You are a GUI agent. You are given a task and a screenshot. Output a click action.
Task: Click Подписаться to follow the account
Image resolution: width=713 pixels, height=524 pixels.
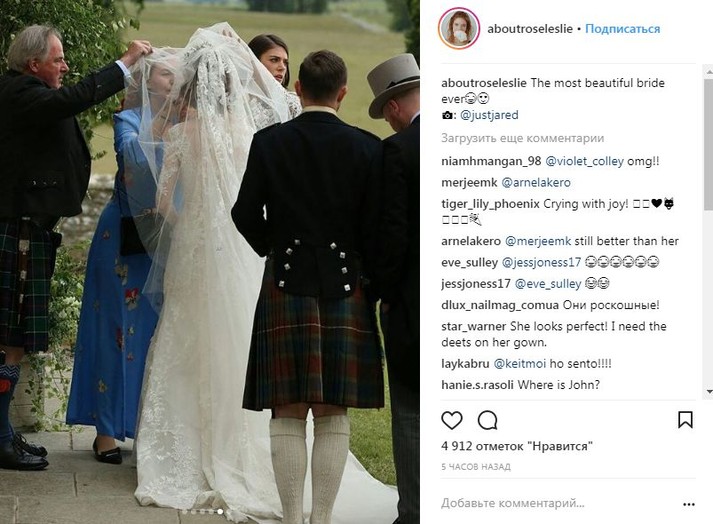click(623, 29)
